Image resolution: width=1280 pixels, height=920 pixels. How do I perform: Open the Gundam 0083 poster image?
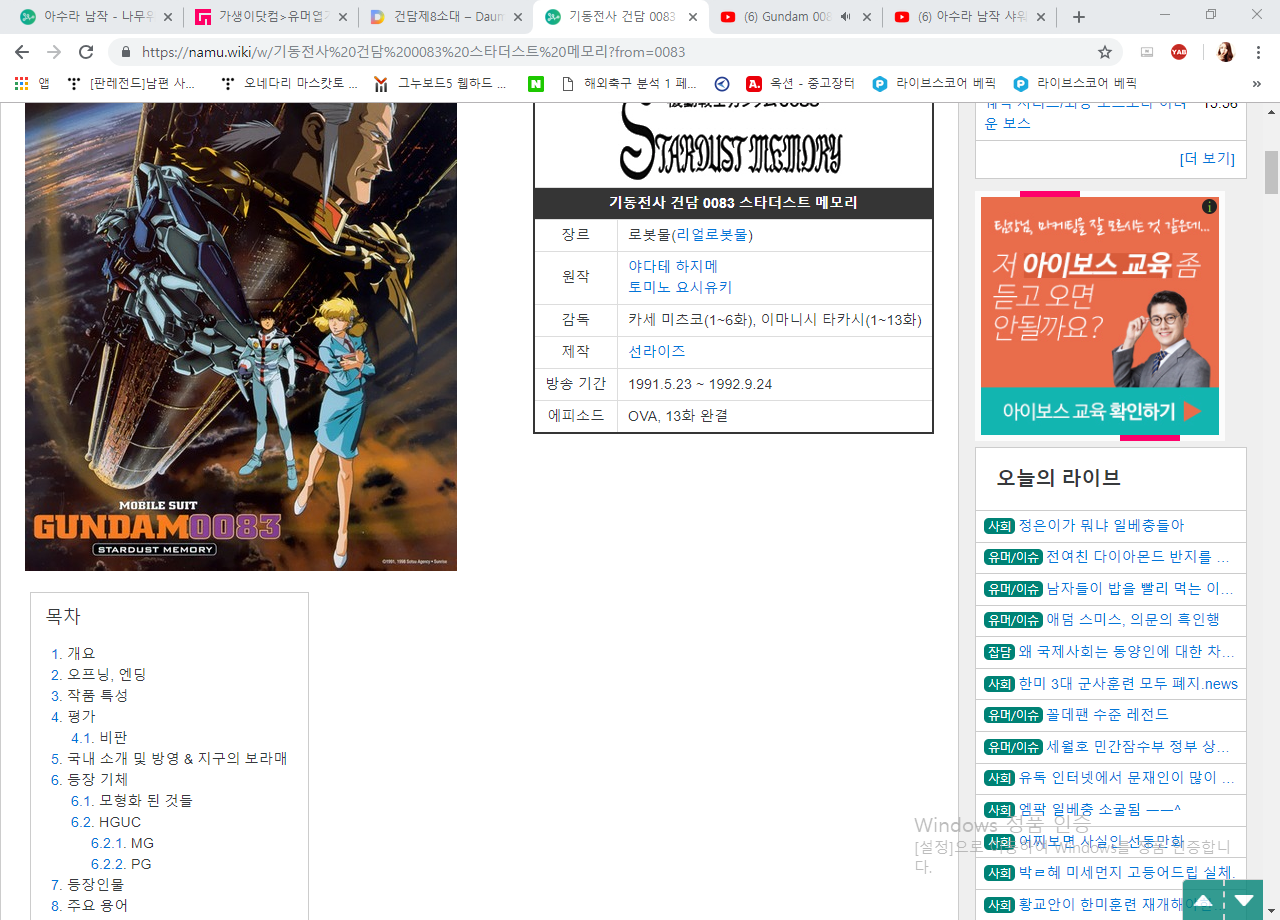(241, 337)
